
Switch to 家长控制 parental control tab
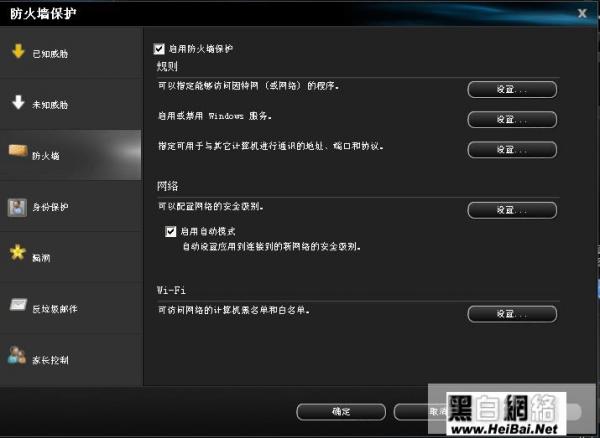pos(71,360)
